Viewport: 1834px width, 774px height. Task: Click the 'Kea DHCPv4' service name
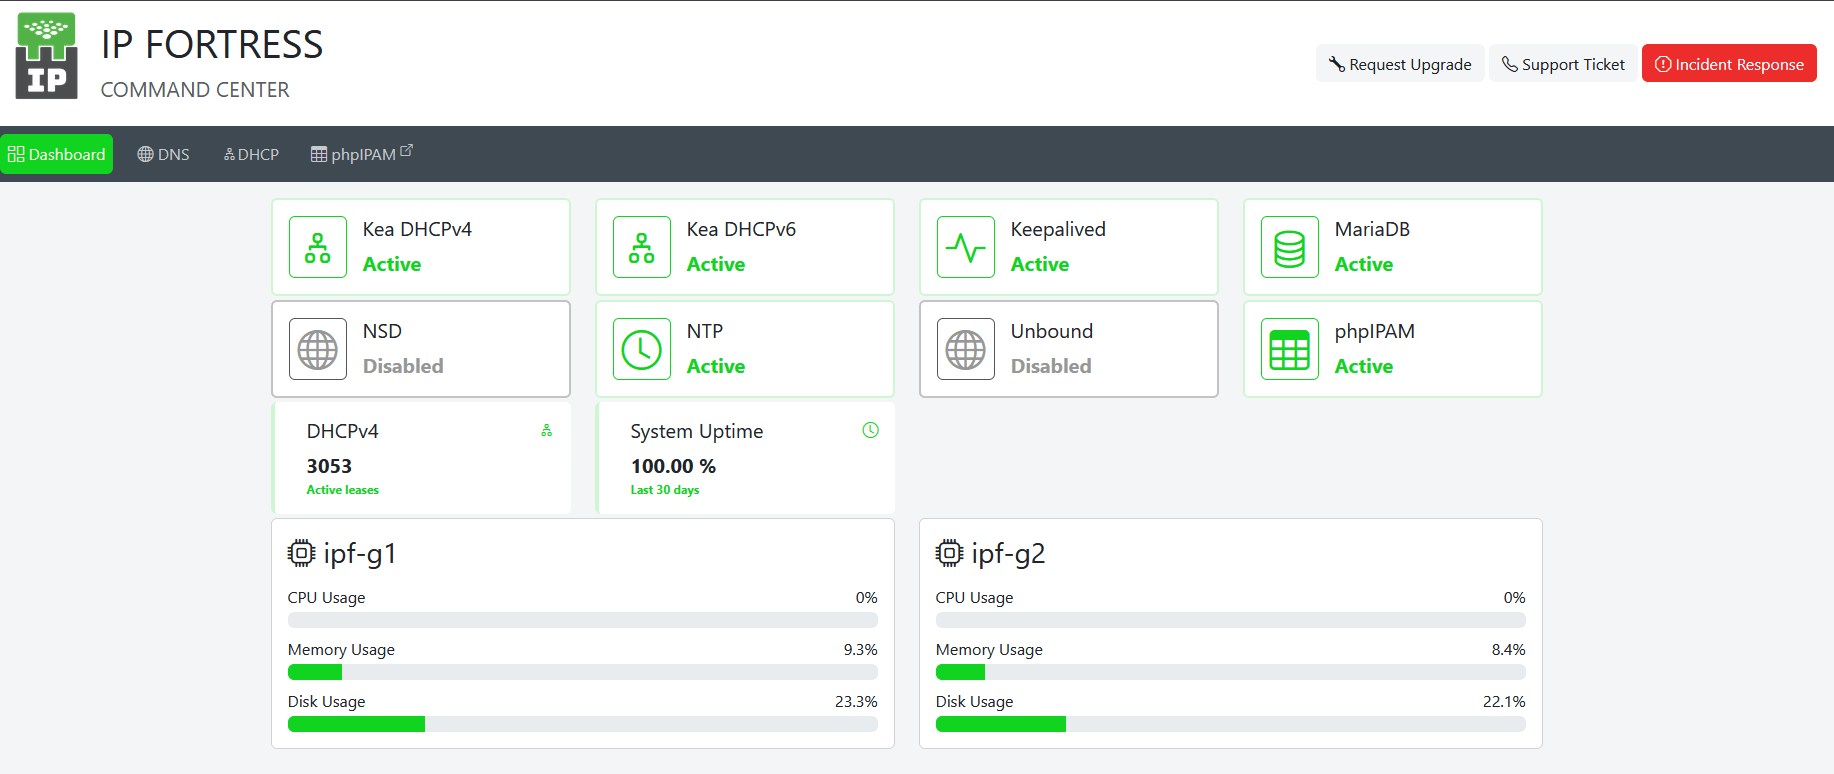(x=417, y=229)
